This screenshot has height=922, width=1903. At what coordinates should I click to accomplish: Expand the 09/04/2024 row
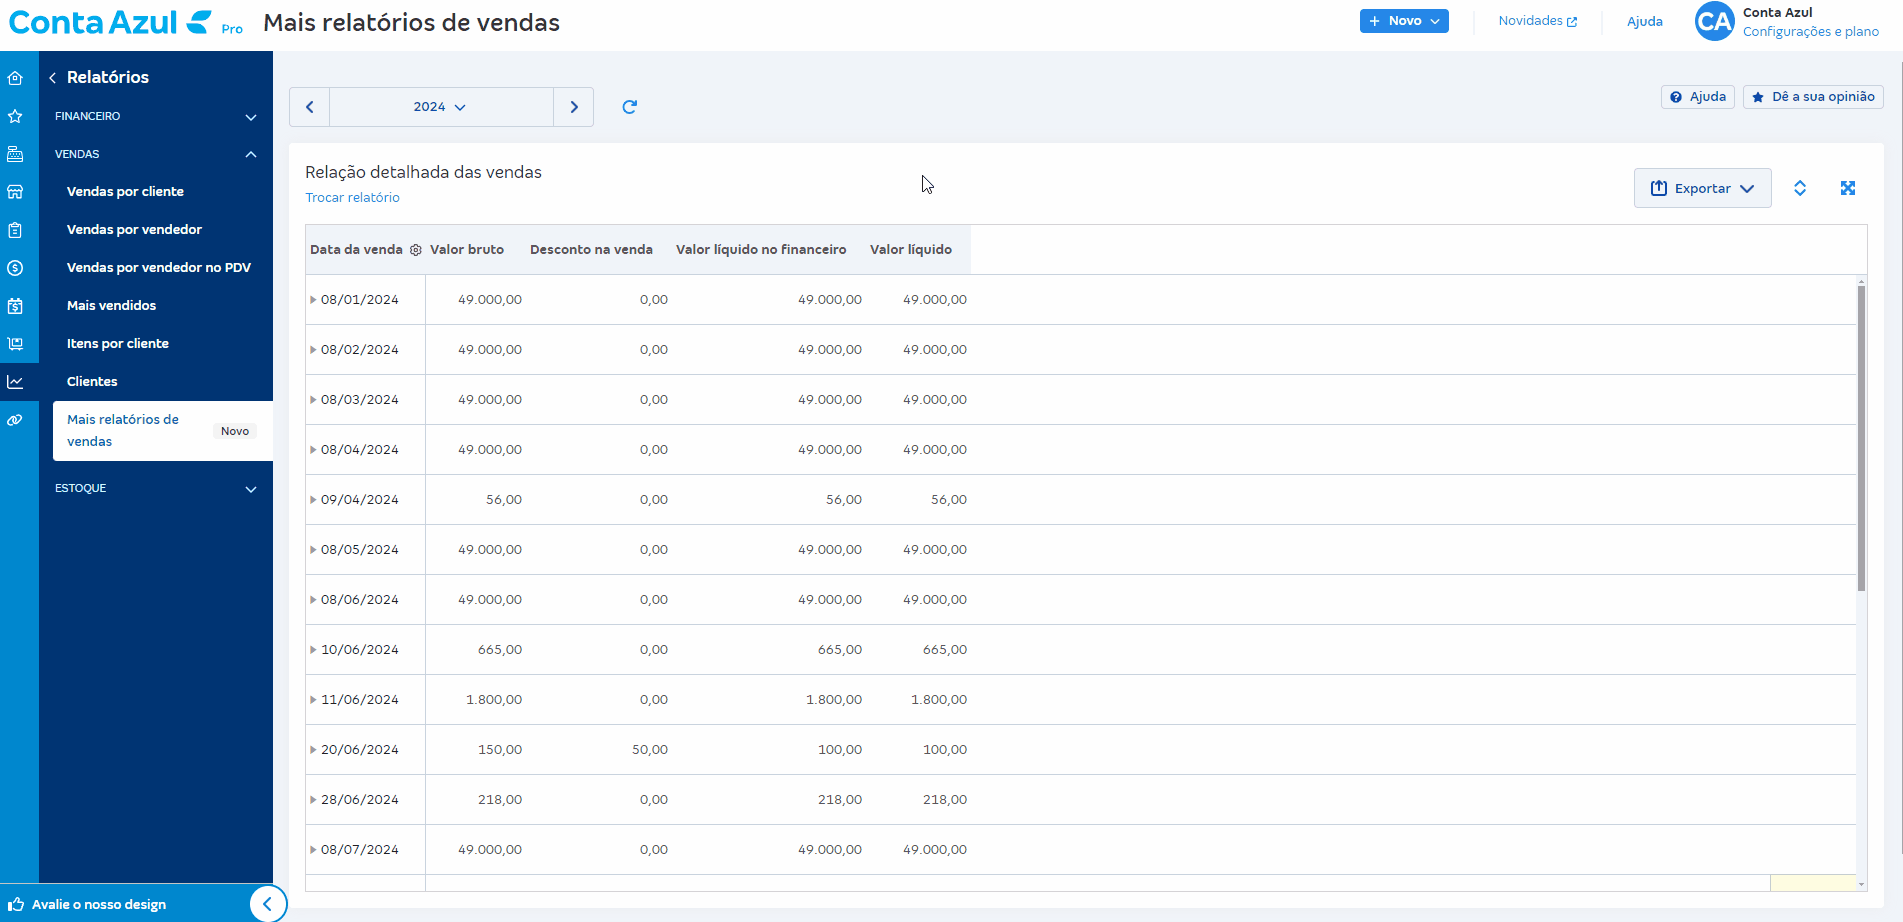(313, 500)
